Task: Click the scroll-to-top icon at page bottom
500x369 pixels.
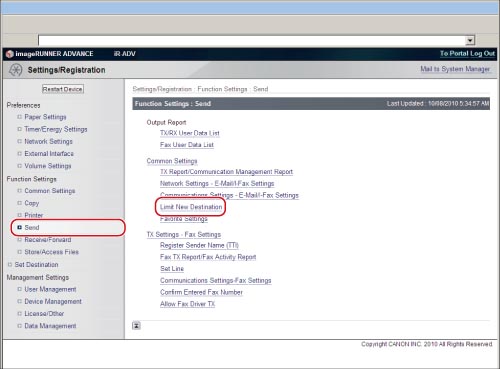Action: coord(136,326)
